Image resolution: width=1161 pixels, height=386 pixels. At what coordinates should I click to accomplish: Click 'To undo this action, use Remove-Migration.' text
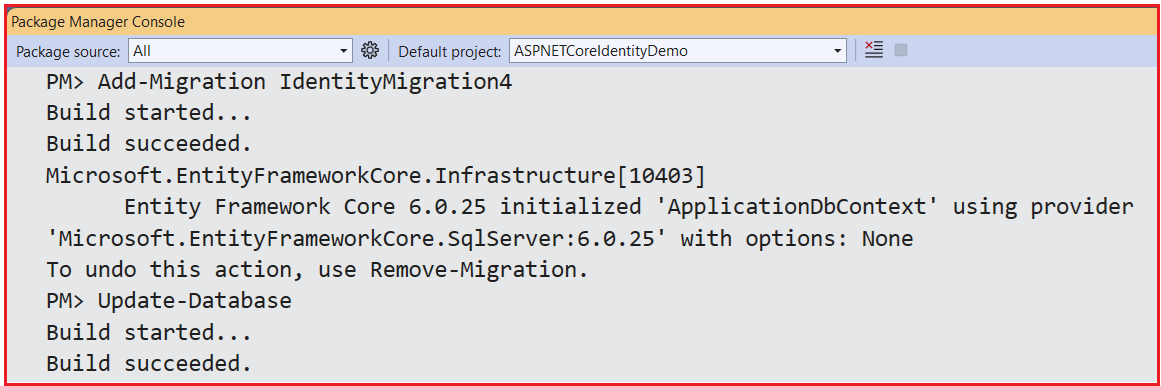(318, 270)
